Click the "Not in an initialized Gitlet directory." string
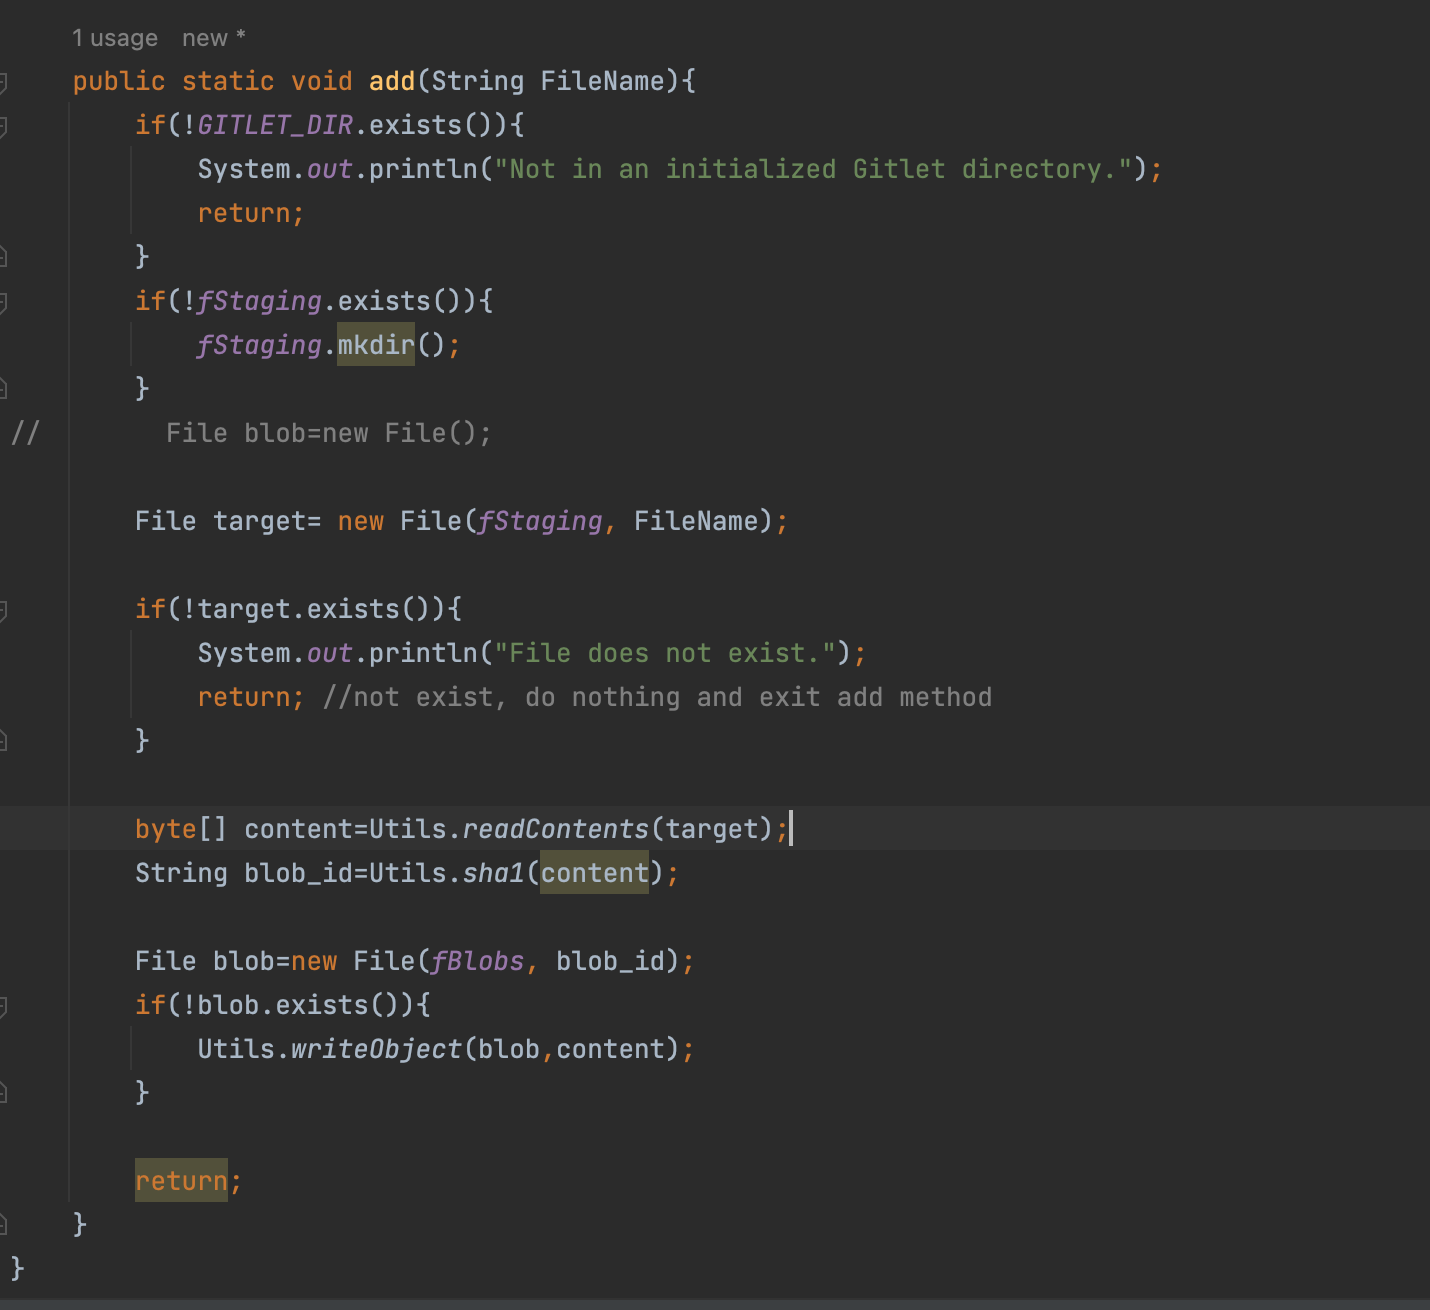1430x1310 pixels. pyautogui.click(x=813, y=169)
